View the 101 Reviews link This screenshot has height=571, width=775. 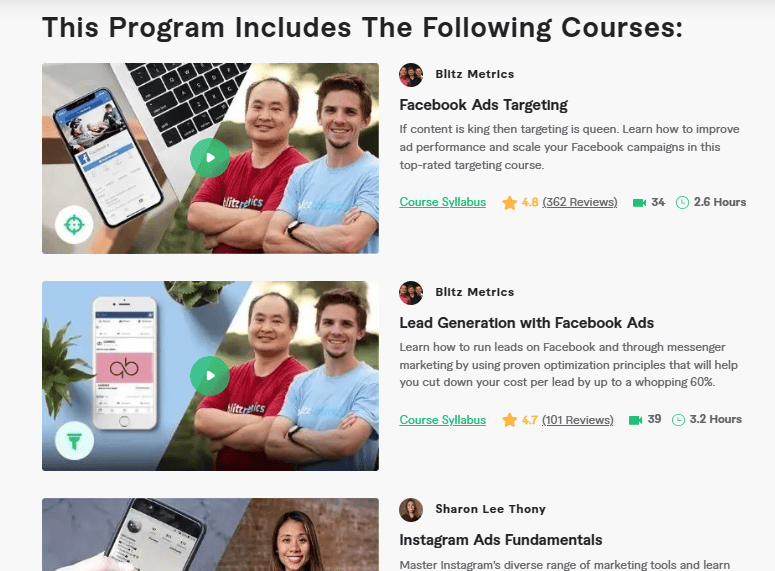click(x=578, y=420)
